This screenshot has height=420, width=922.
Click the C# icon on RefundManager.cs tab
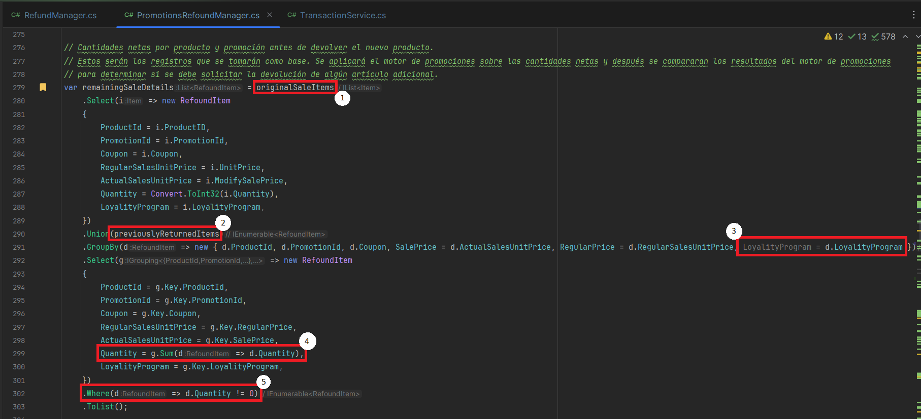coord(17,16)
